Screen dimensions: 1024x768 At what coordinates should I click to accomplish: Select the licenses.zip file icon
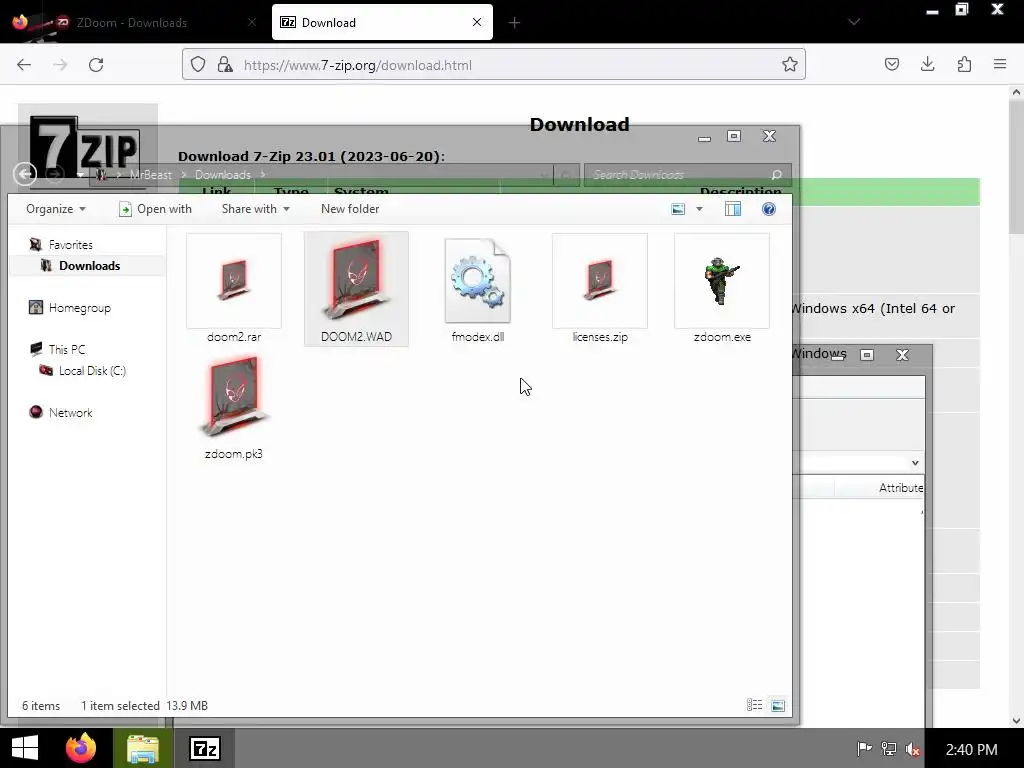point(600,280)
